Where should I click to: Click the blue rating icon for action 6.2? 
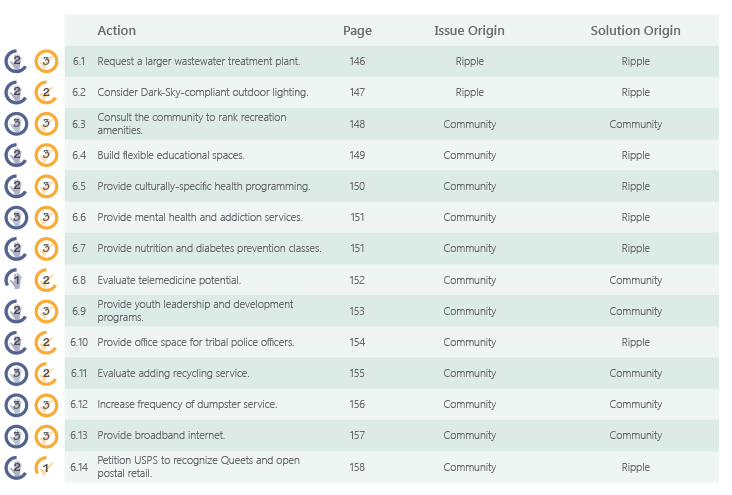[x=16, y=92]
